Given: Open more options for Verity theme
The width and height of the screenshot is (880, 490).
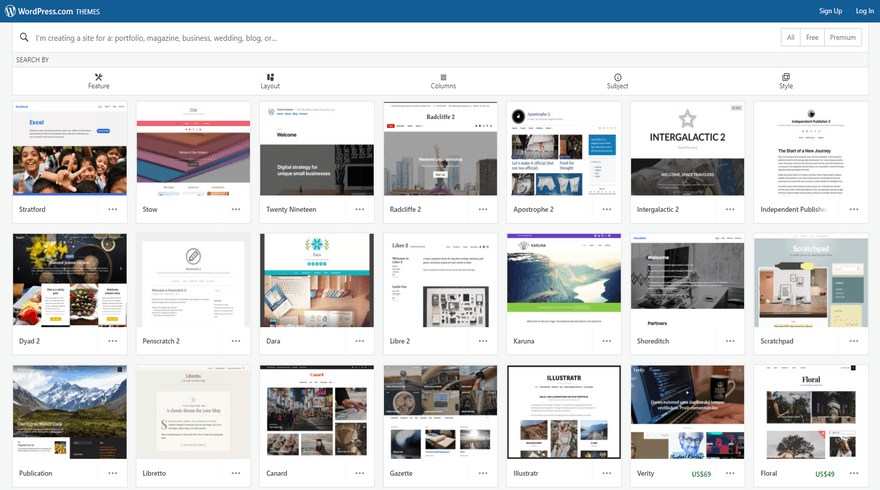Looking at the screenshot, I should [730, 473].
